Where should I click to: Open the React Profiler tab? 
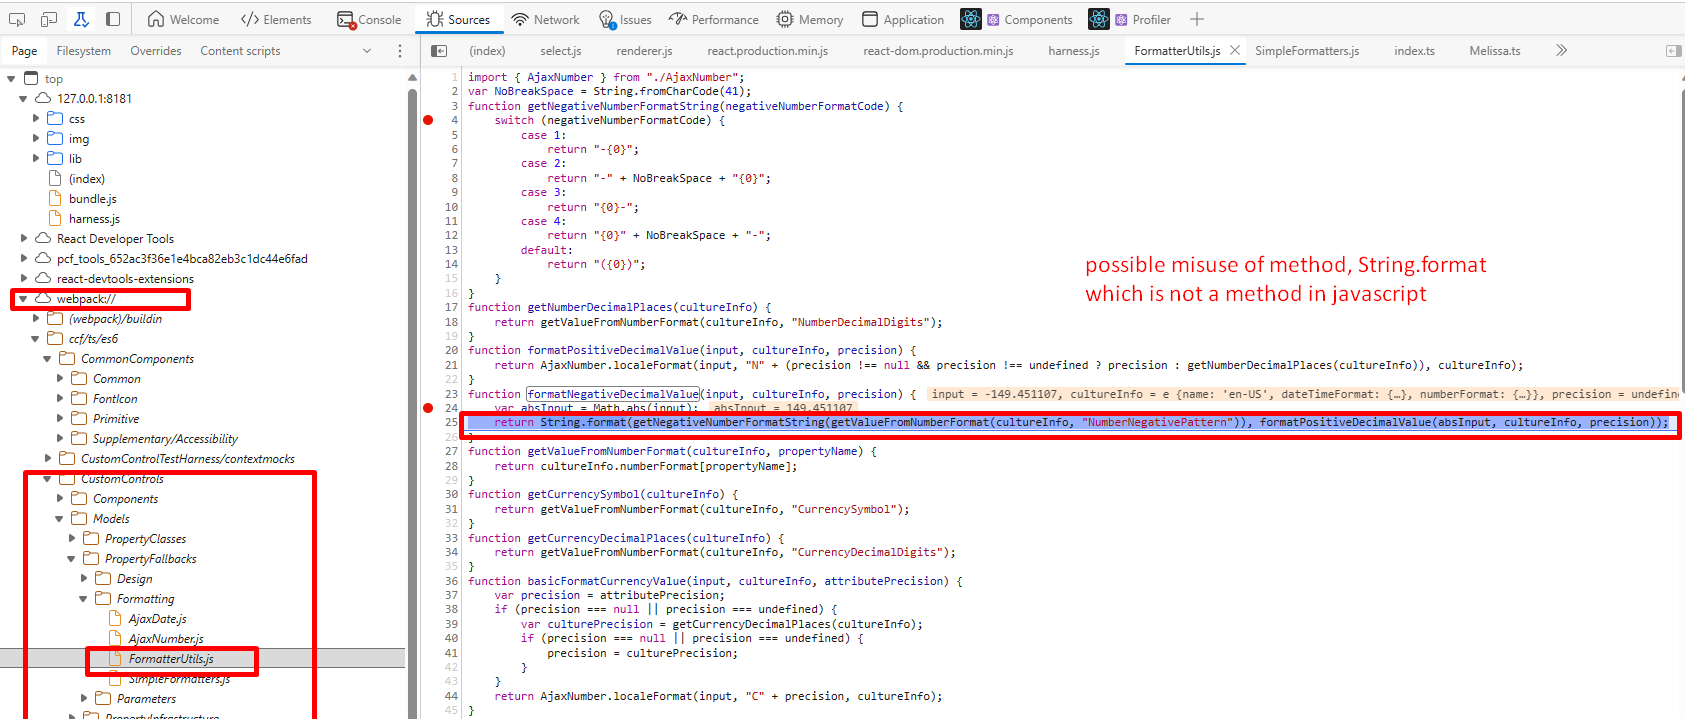tap(1130, 19)
